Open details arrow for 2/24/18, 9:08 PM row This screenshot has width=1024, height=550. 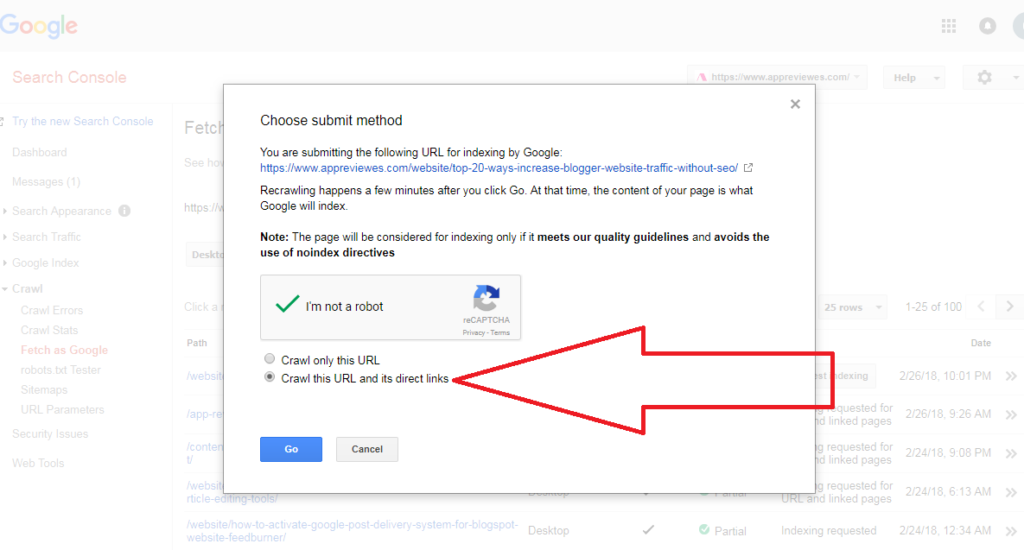click(x=1011, y=453)
